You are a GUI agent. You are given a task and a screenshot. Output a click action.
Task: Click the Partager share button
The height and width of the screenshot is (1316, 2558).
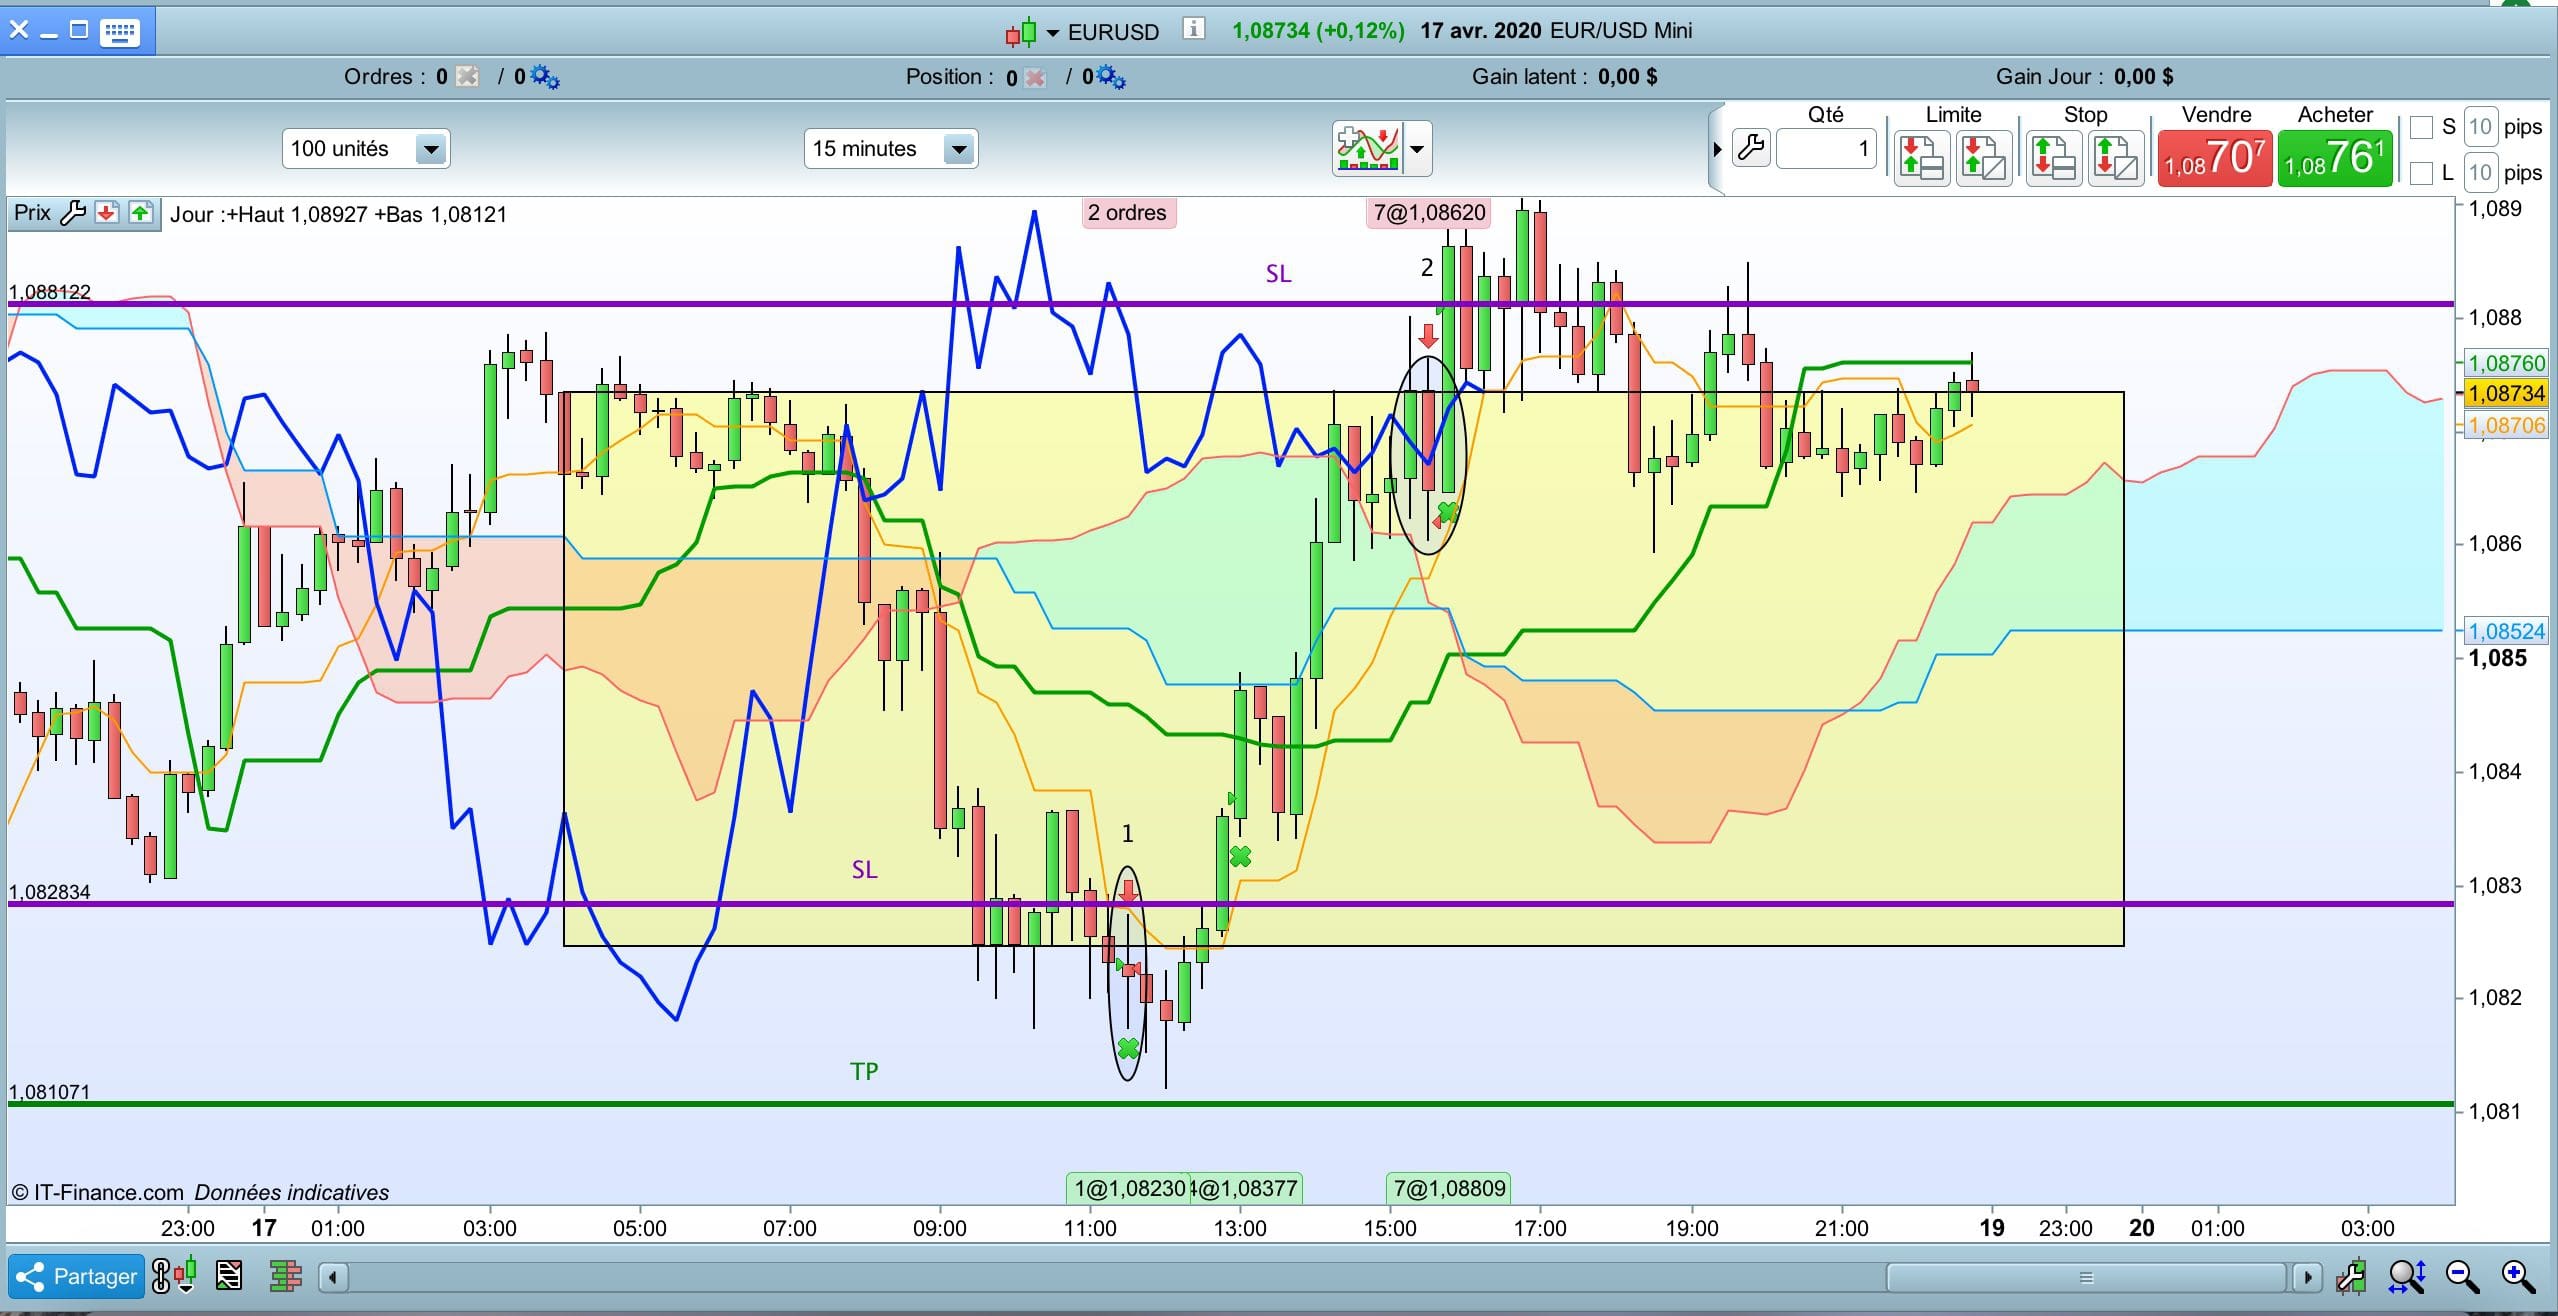click(x=77, y=1276)
